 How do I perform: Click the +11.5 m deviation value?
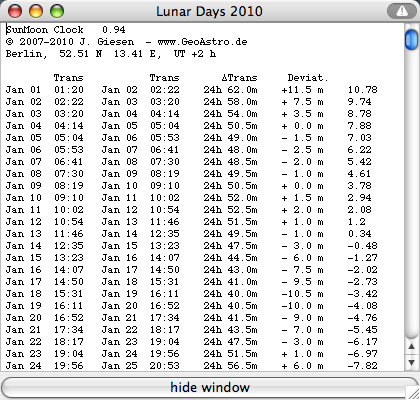click(302, 90)
